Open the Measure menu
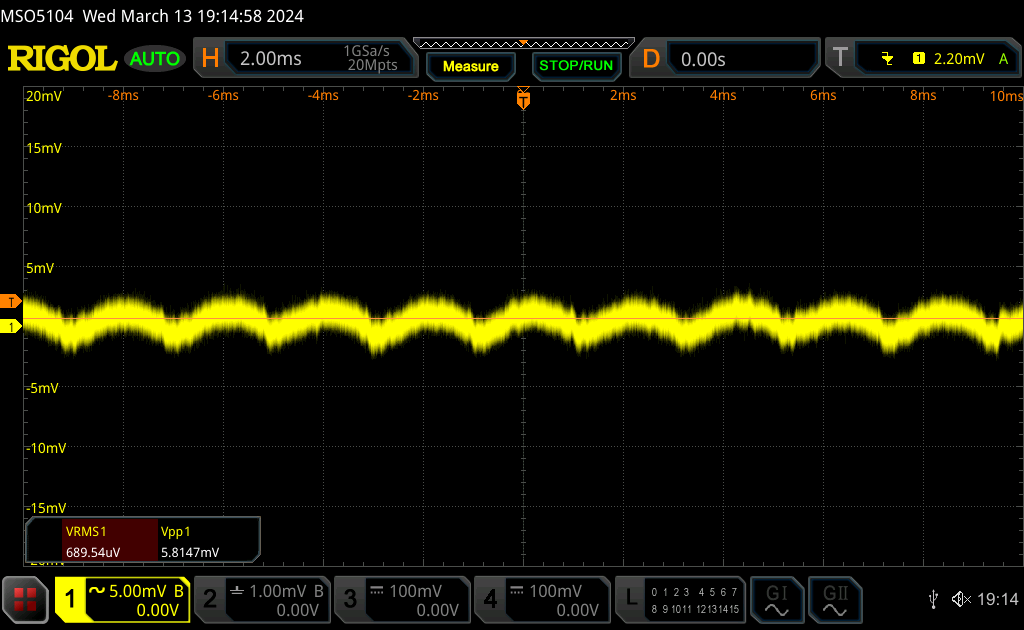The height and width of the screenshot is (630, 1024). pos(471,66)
